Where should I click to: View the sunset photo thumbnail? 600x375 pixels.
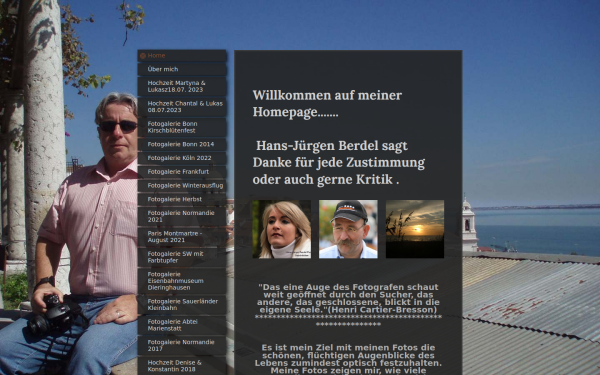[415, 229]
